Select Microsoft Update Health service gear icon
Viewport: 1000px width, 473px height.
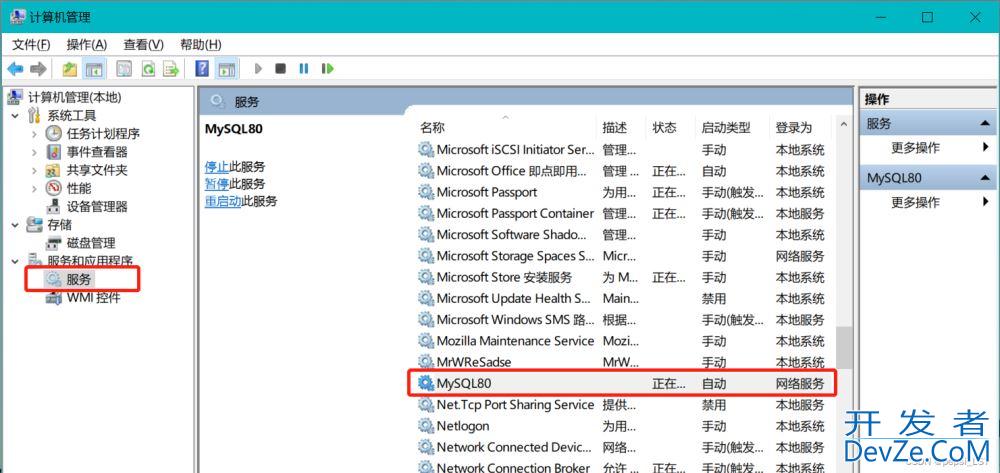425,298
